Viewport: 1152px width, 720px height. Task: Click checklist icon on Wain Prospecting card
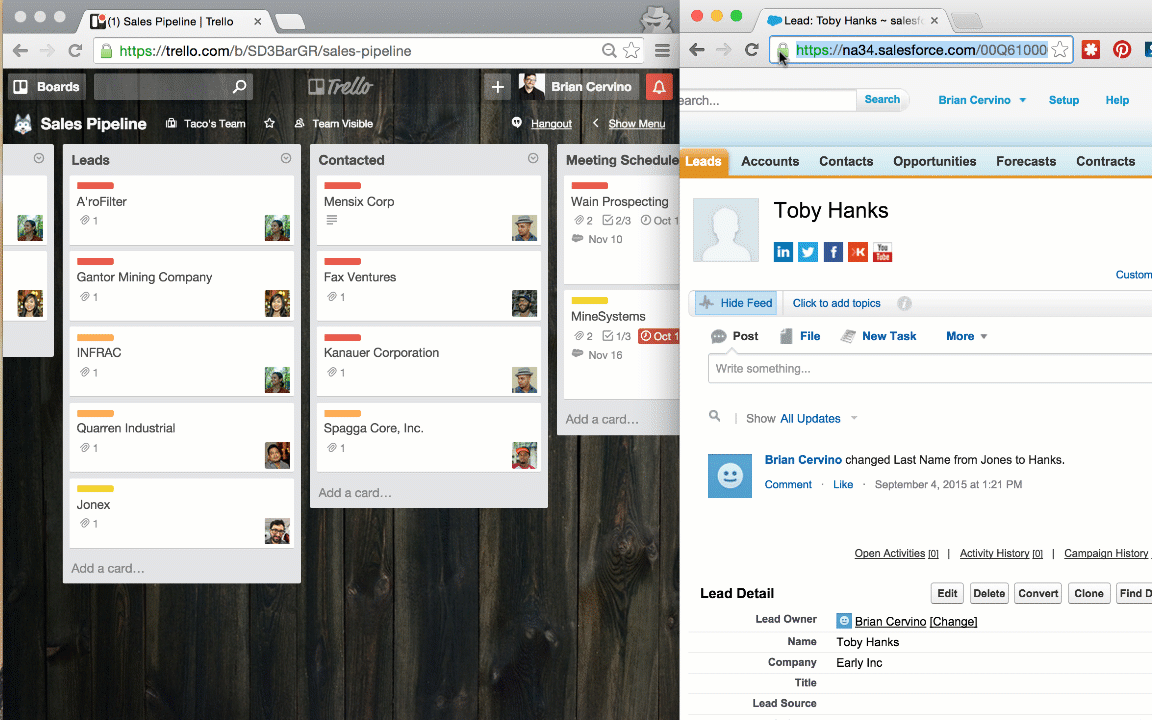608,220
